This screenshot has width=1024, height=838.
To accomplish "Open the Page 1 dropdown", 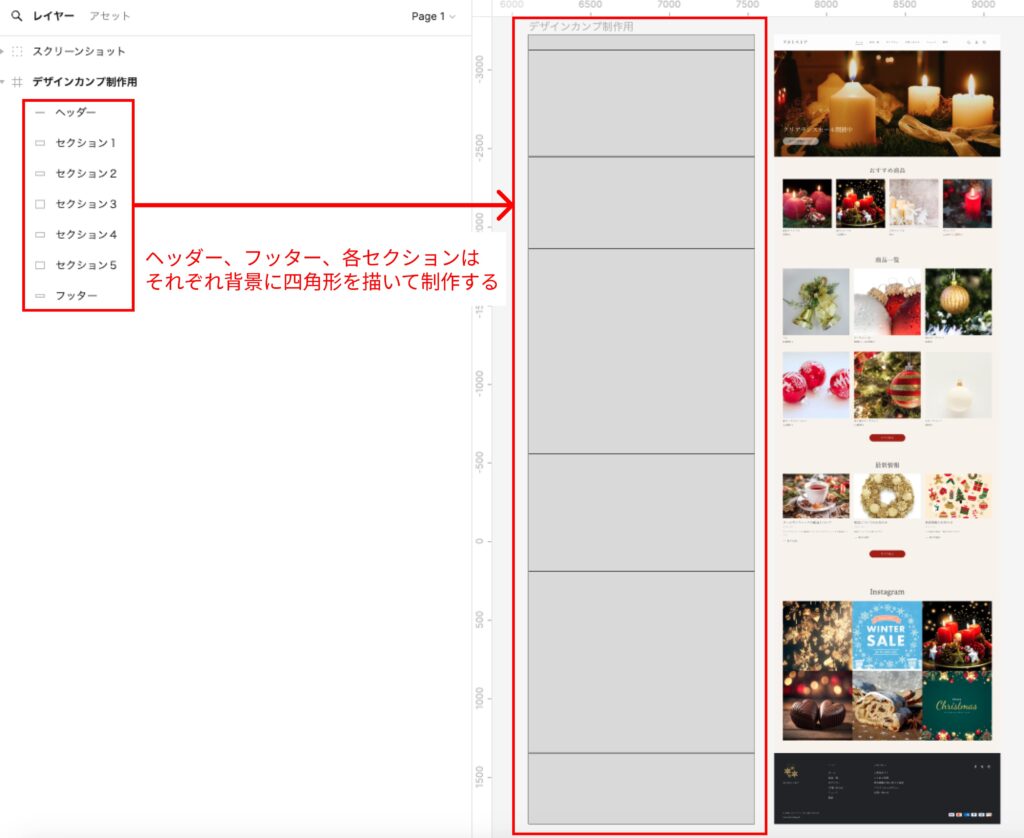I will 433,16.
